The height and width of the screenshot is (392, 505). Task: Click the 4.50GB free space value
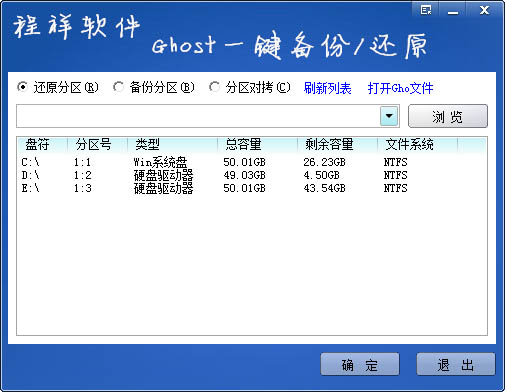point(321,175)
